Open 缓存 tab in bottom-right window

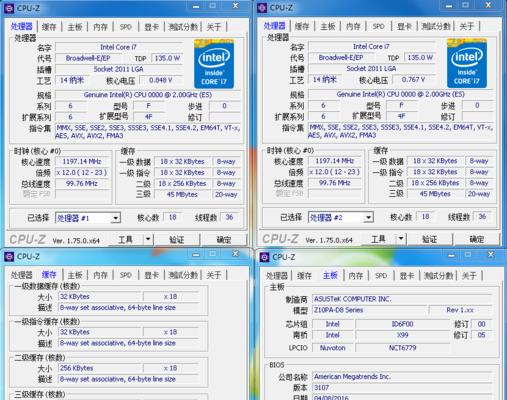[304, 276]
